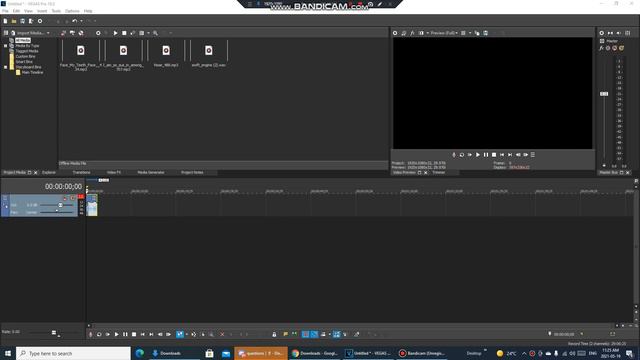Toggle loop playback in timeline transport
640x360 pixels.
pos(99,334)
